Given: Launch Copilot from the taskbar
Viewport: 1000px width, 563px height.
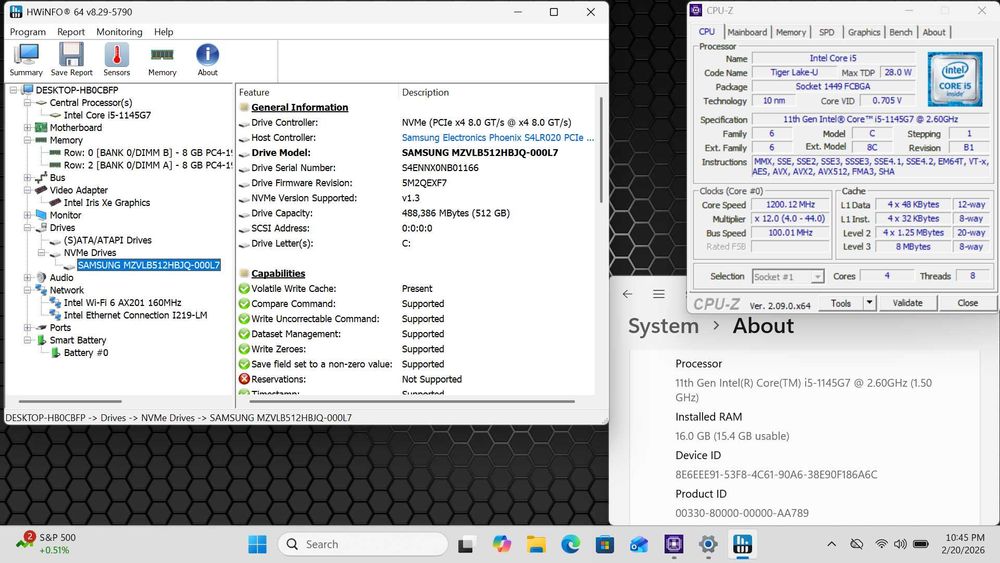Looking at the screenshot, I should coord(502,545).
